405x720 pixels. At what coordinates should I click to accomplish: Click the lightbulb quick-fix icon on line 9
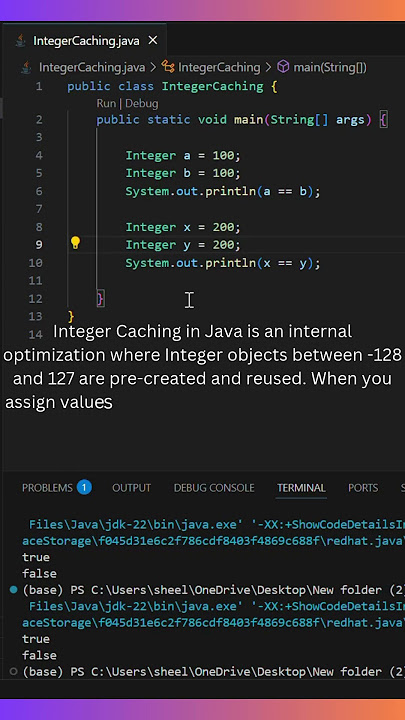point(75,243)
